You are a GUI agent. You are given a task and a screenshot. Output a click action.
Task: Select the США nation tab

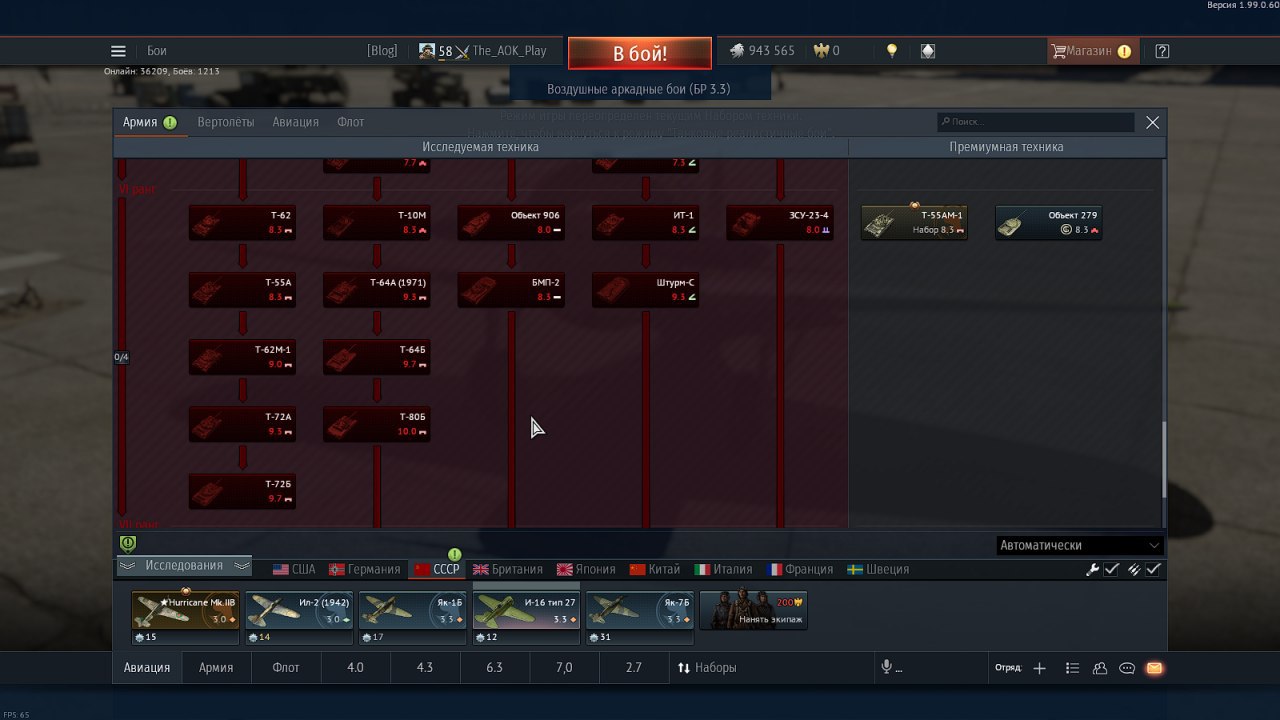pos(294,569)
